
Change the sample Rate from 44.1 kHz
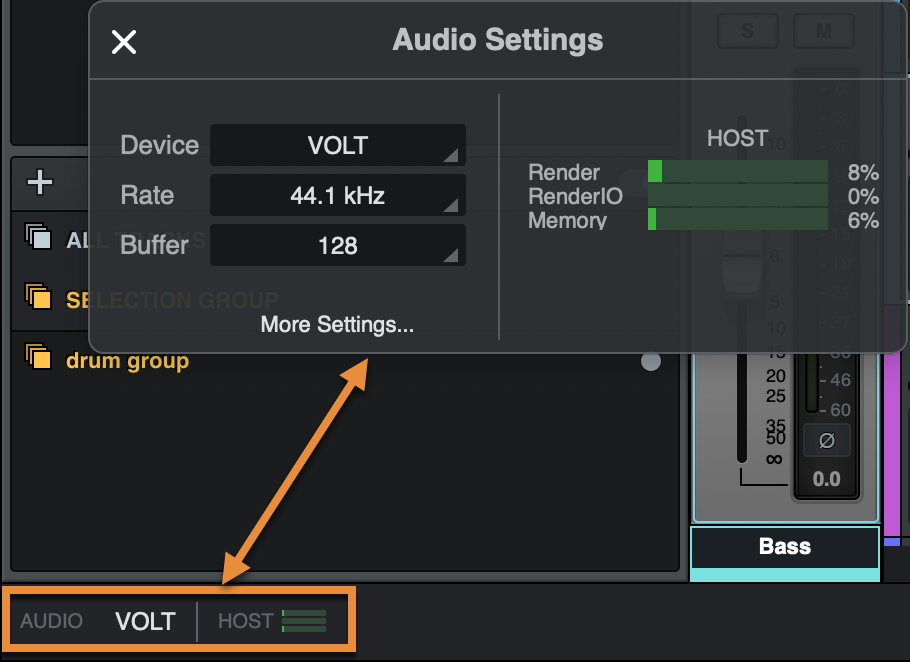pyautogui.click(x=337, y=195)
